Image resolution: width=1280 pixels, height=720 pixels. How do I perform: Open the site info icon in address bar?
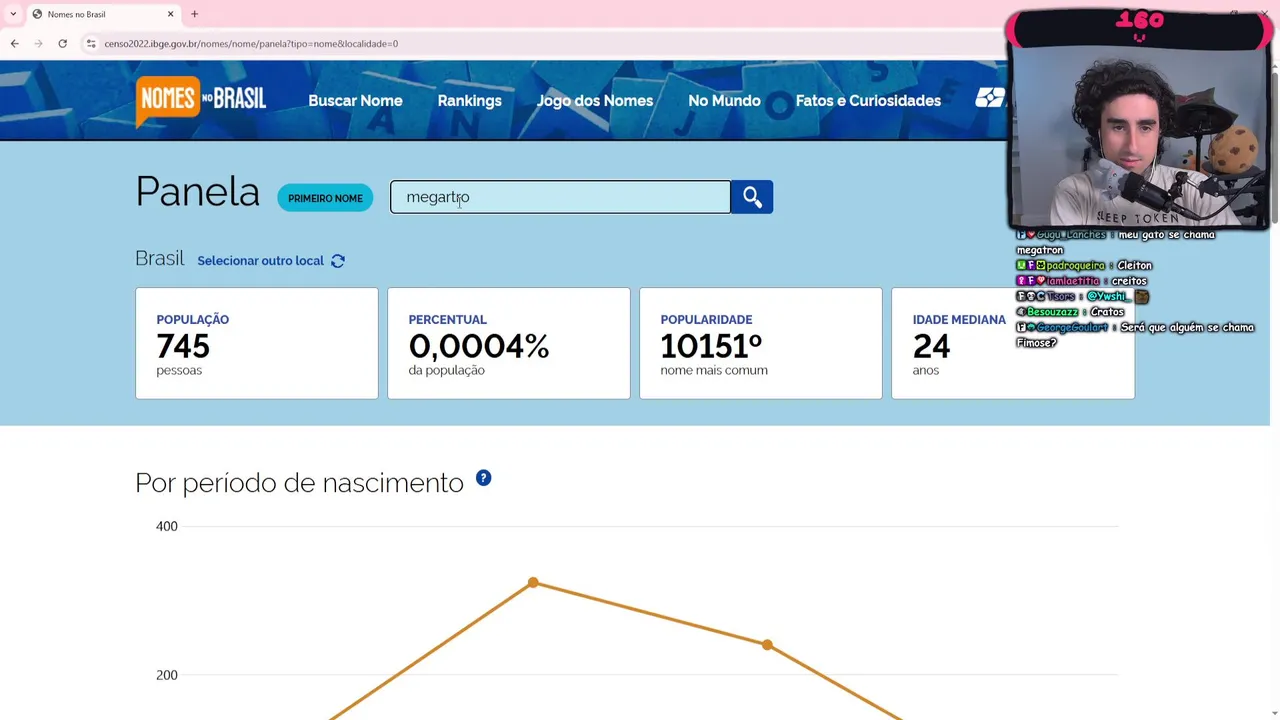click(x=91, y=43)
